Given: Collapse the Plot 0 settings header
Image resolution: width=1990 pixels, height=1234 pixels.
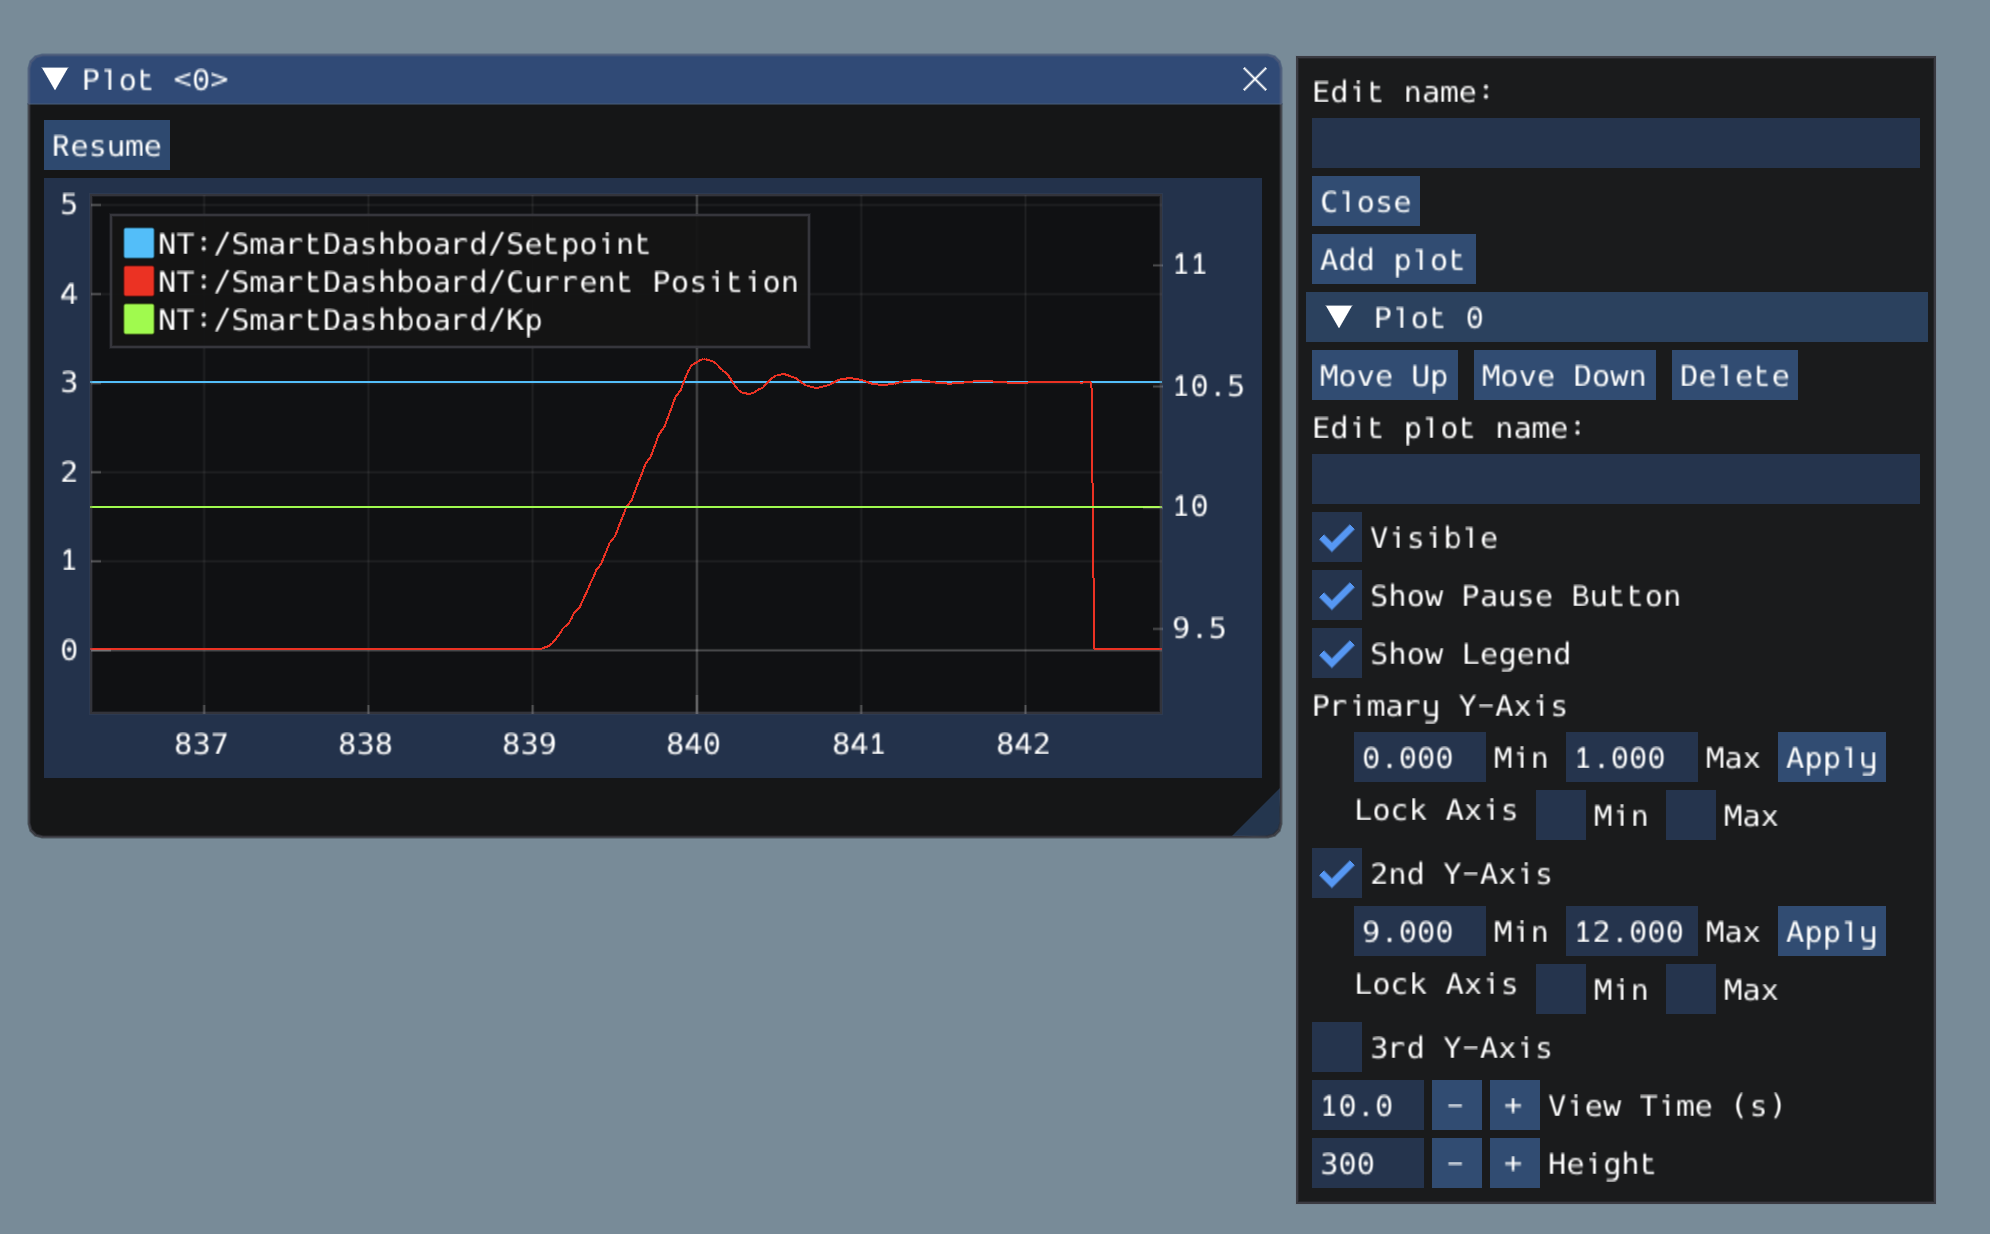Looking at the screenshot, I should [x=1339, y=318].
